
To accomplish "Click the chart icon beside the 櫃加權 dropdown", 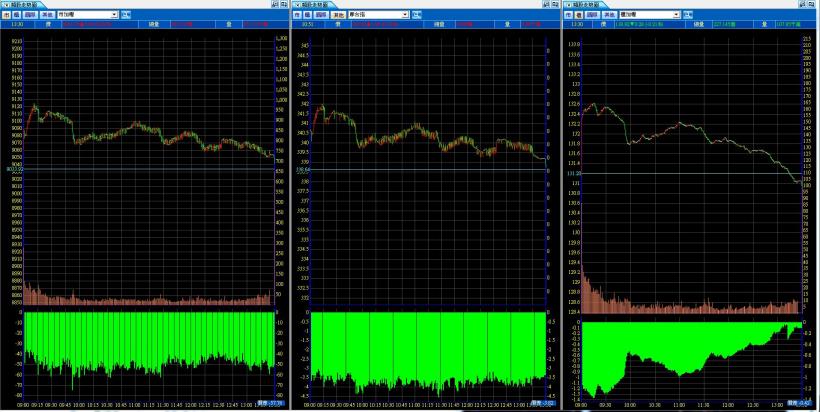I will (x=686, y=15).
